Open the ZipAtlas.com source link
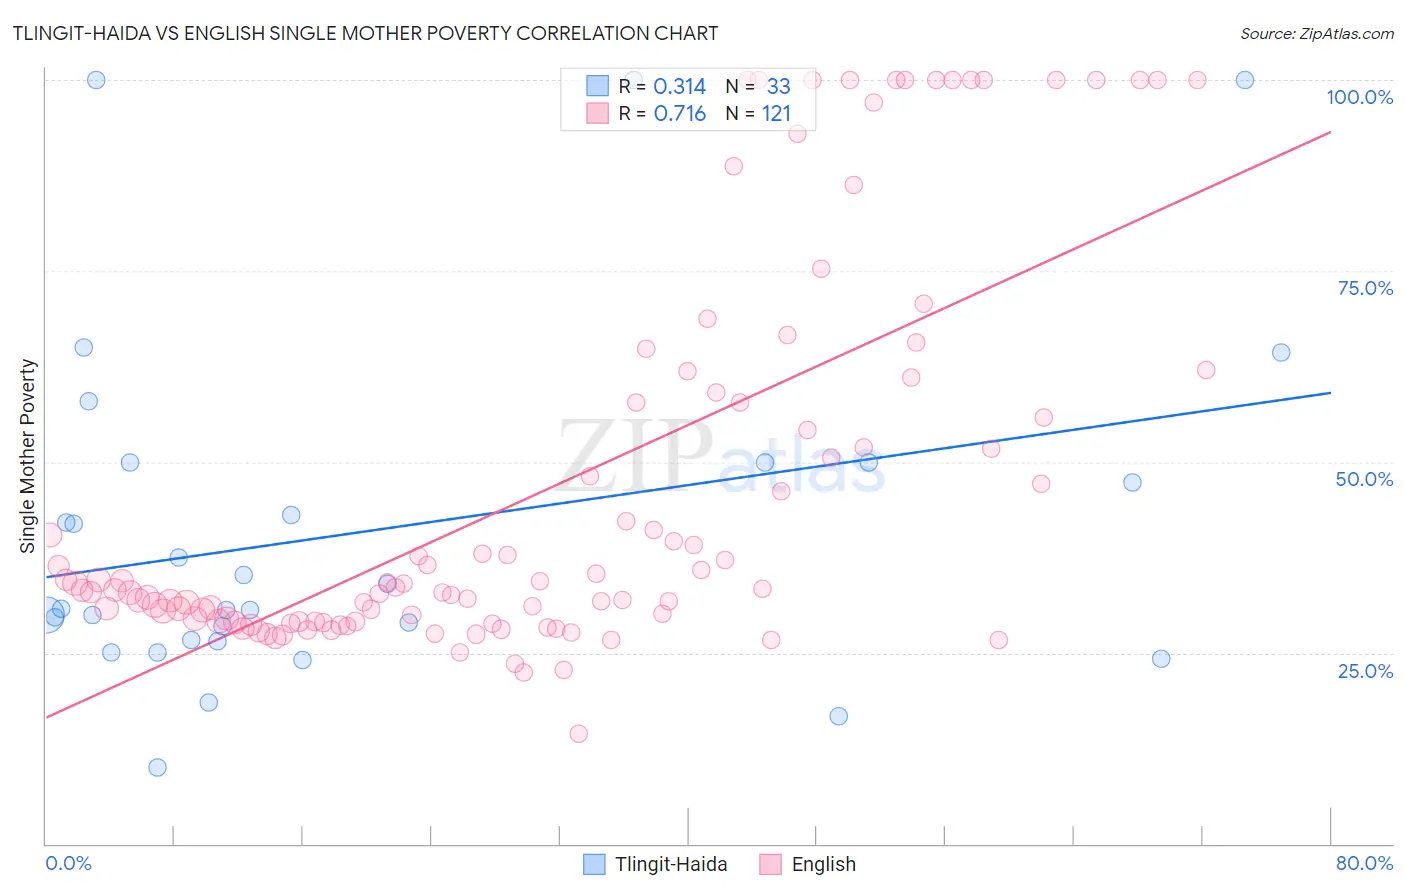Viewport: 1406px width, 892px height. [x=1317, y=33]
